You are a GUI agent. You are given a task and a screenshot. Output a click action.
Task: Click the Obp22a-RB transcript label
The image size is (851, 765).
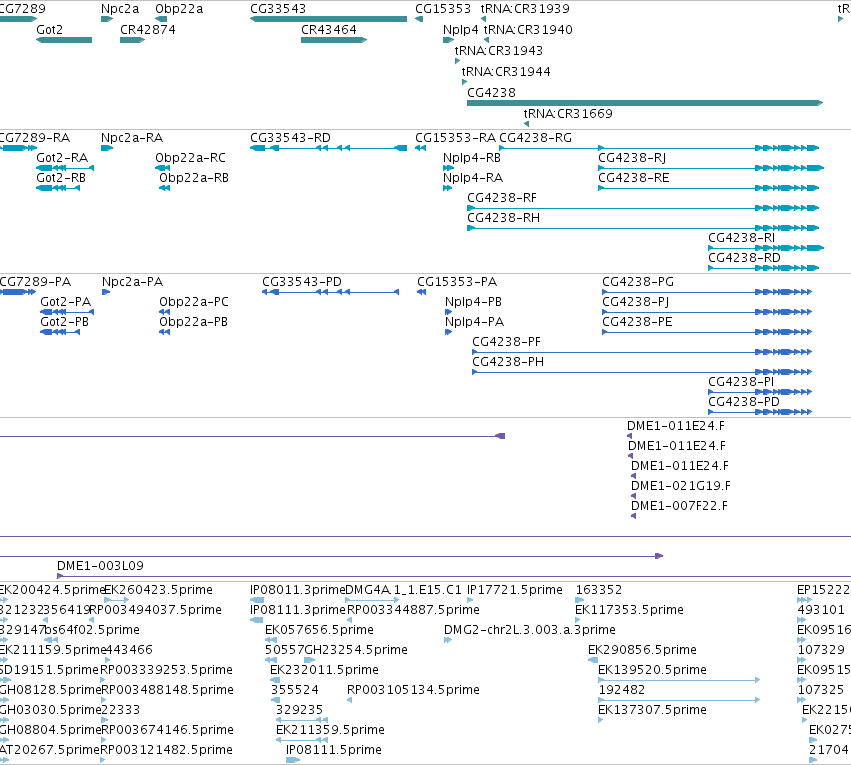point(194,178)
